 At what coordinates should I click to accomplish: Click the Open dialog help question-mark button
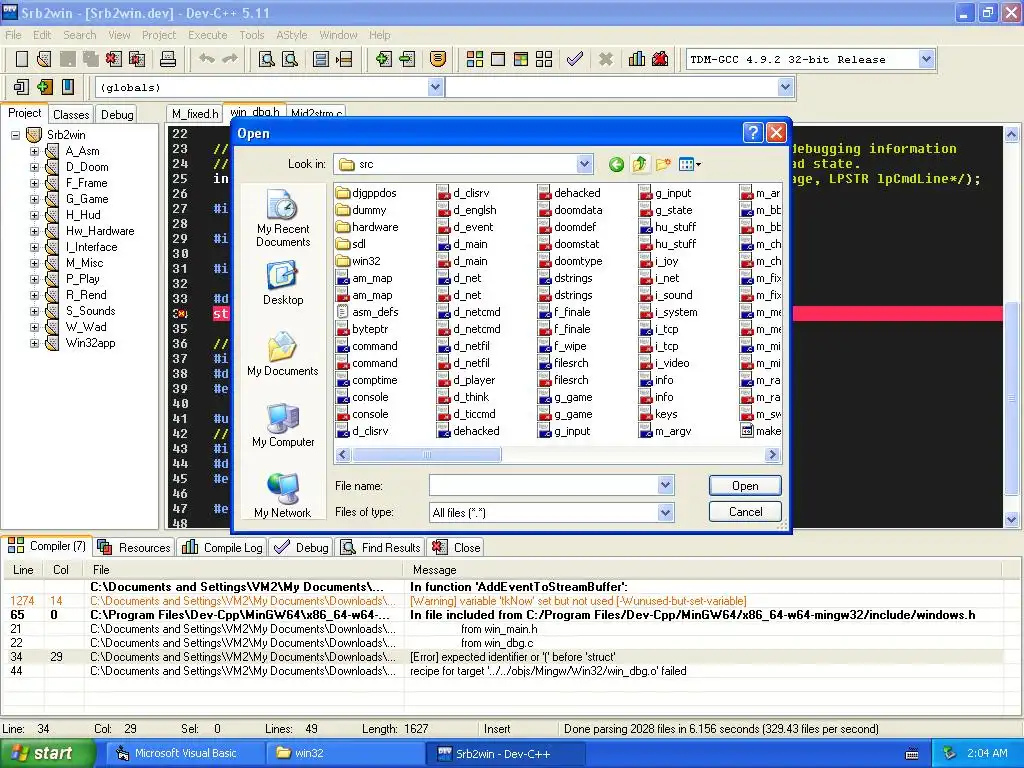coord(752,133)
